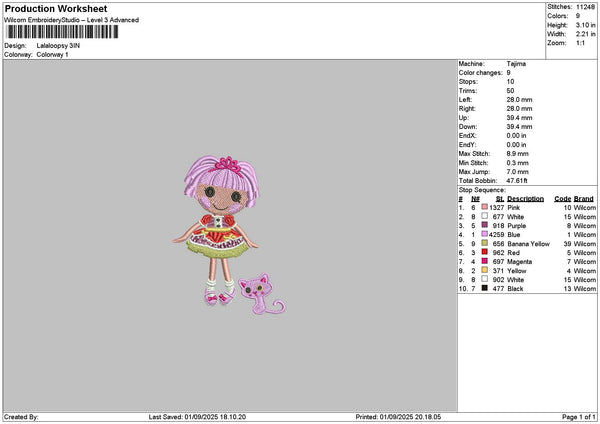Click the Stops value 10

510,82
